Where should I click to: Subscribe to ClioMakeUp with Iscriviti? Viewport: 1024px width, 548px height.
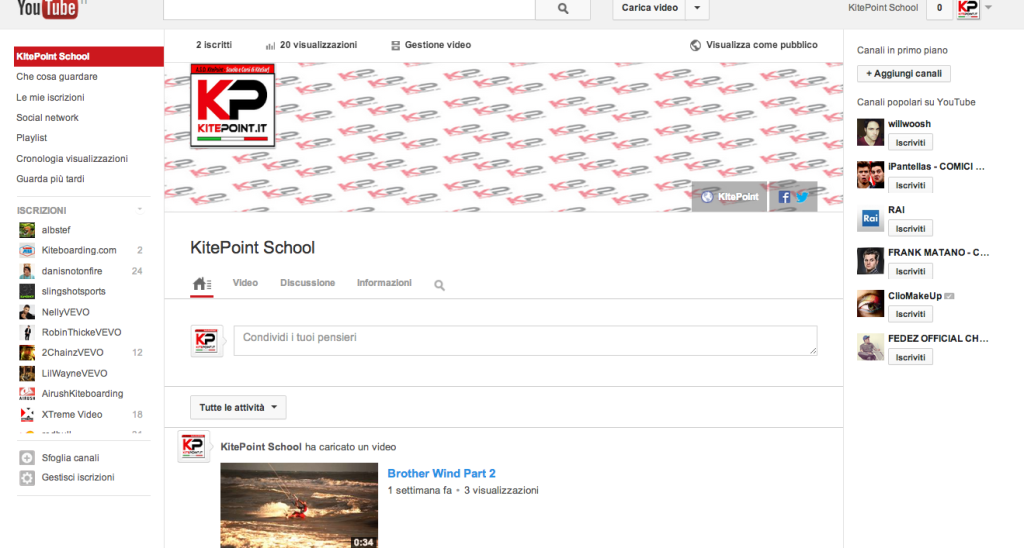click(910, 314)
